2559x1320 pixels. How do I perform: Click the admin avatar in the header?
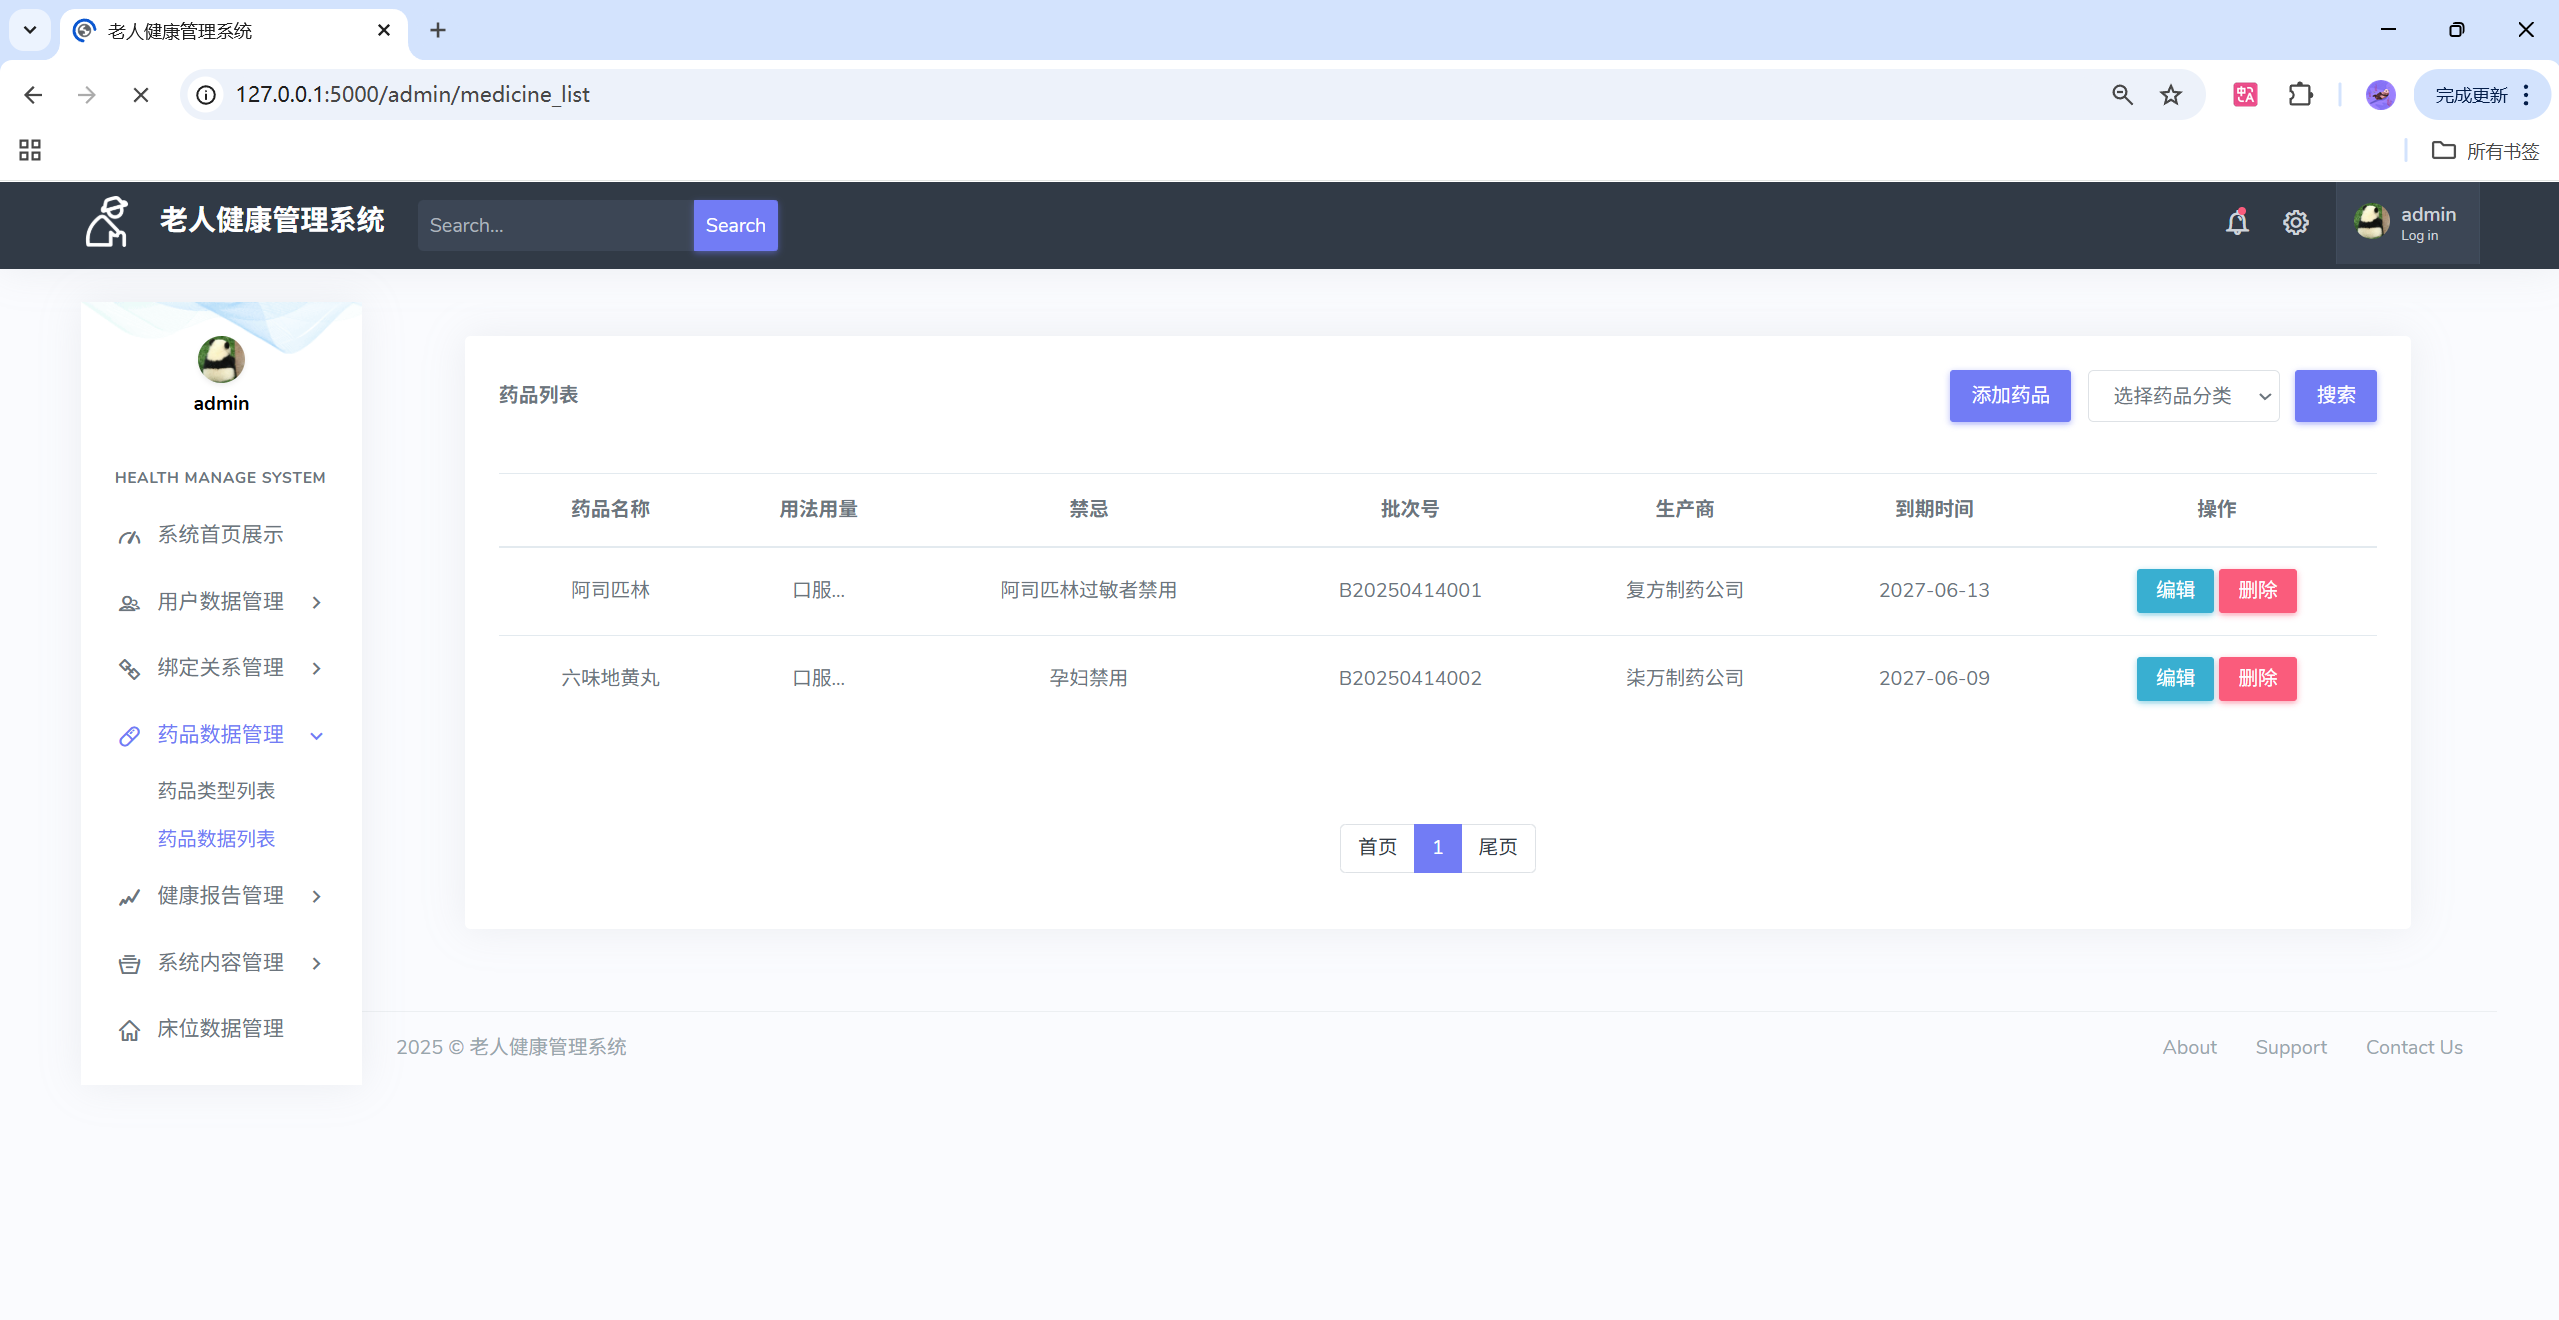(2371, 221)
